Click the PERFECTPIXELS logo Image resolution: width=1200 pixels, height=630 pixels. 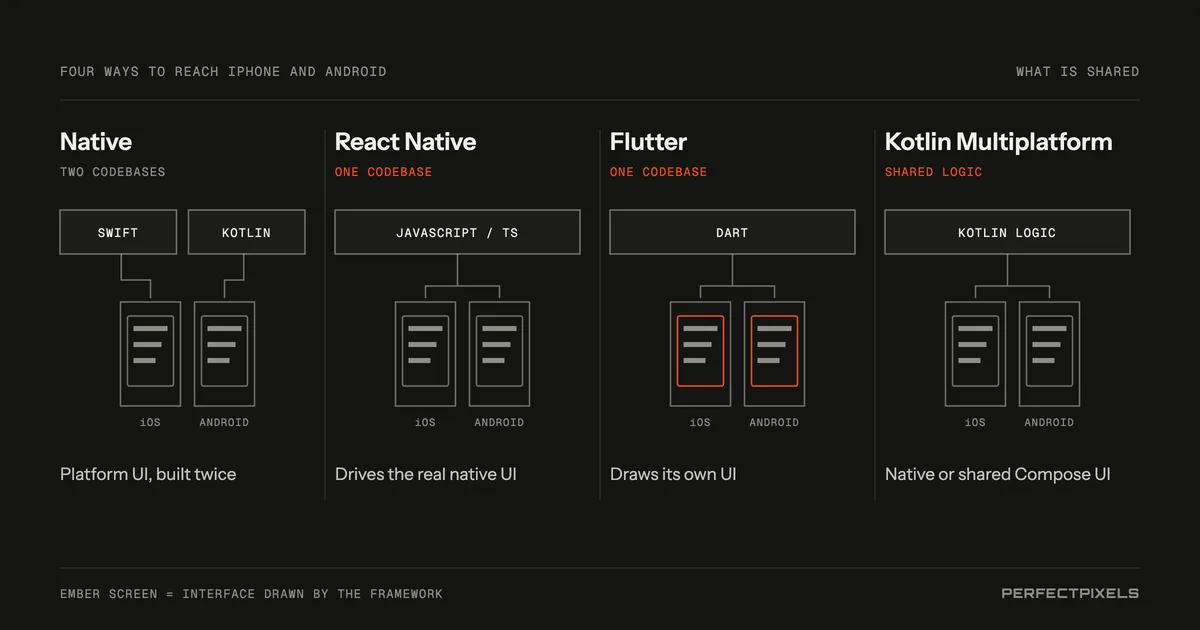point(1070,593)
